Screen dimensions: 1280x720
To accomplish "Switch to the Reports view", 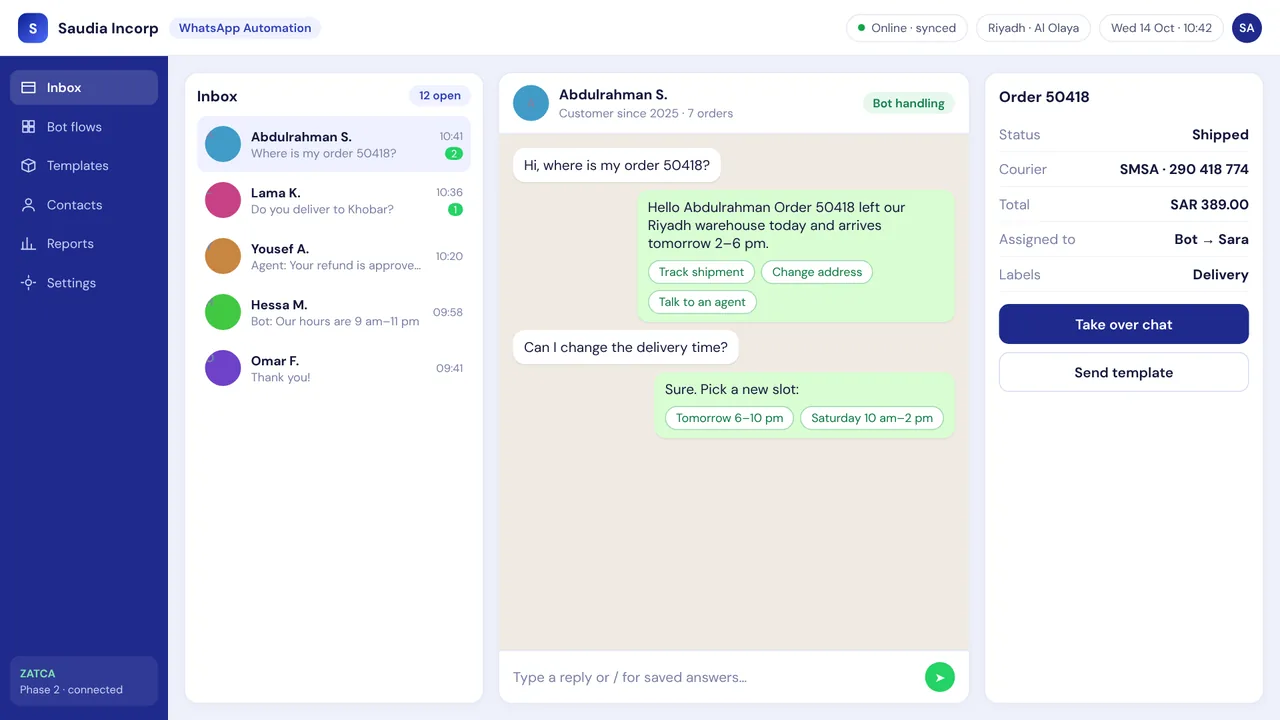I will 84,244.
